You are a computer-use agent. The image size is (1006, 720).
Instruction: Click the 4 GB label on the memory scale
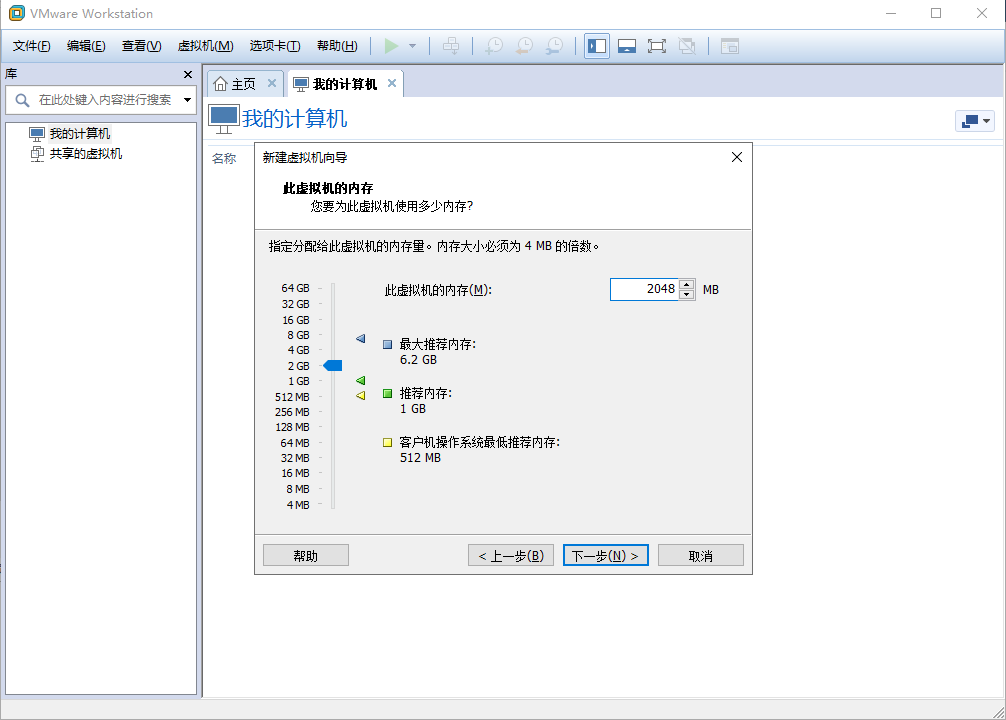(x=298, y=350)
